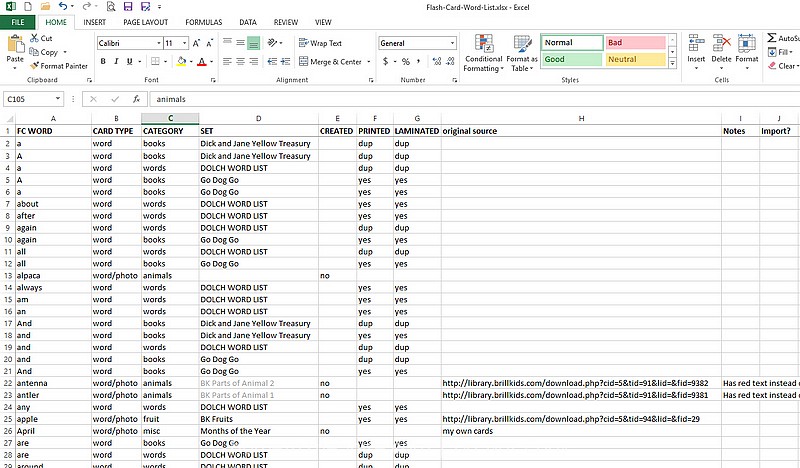Toggle Underline formatting
Image resolution: width=800 pixels, height=468 pixels.
(x=130, y=62)
